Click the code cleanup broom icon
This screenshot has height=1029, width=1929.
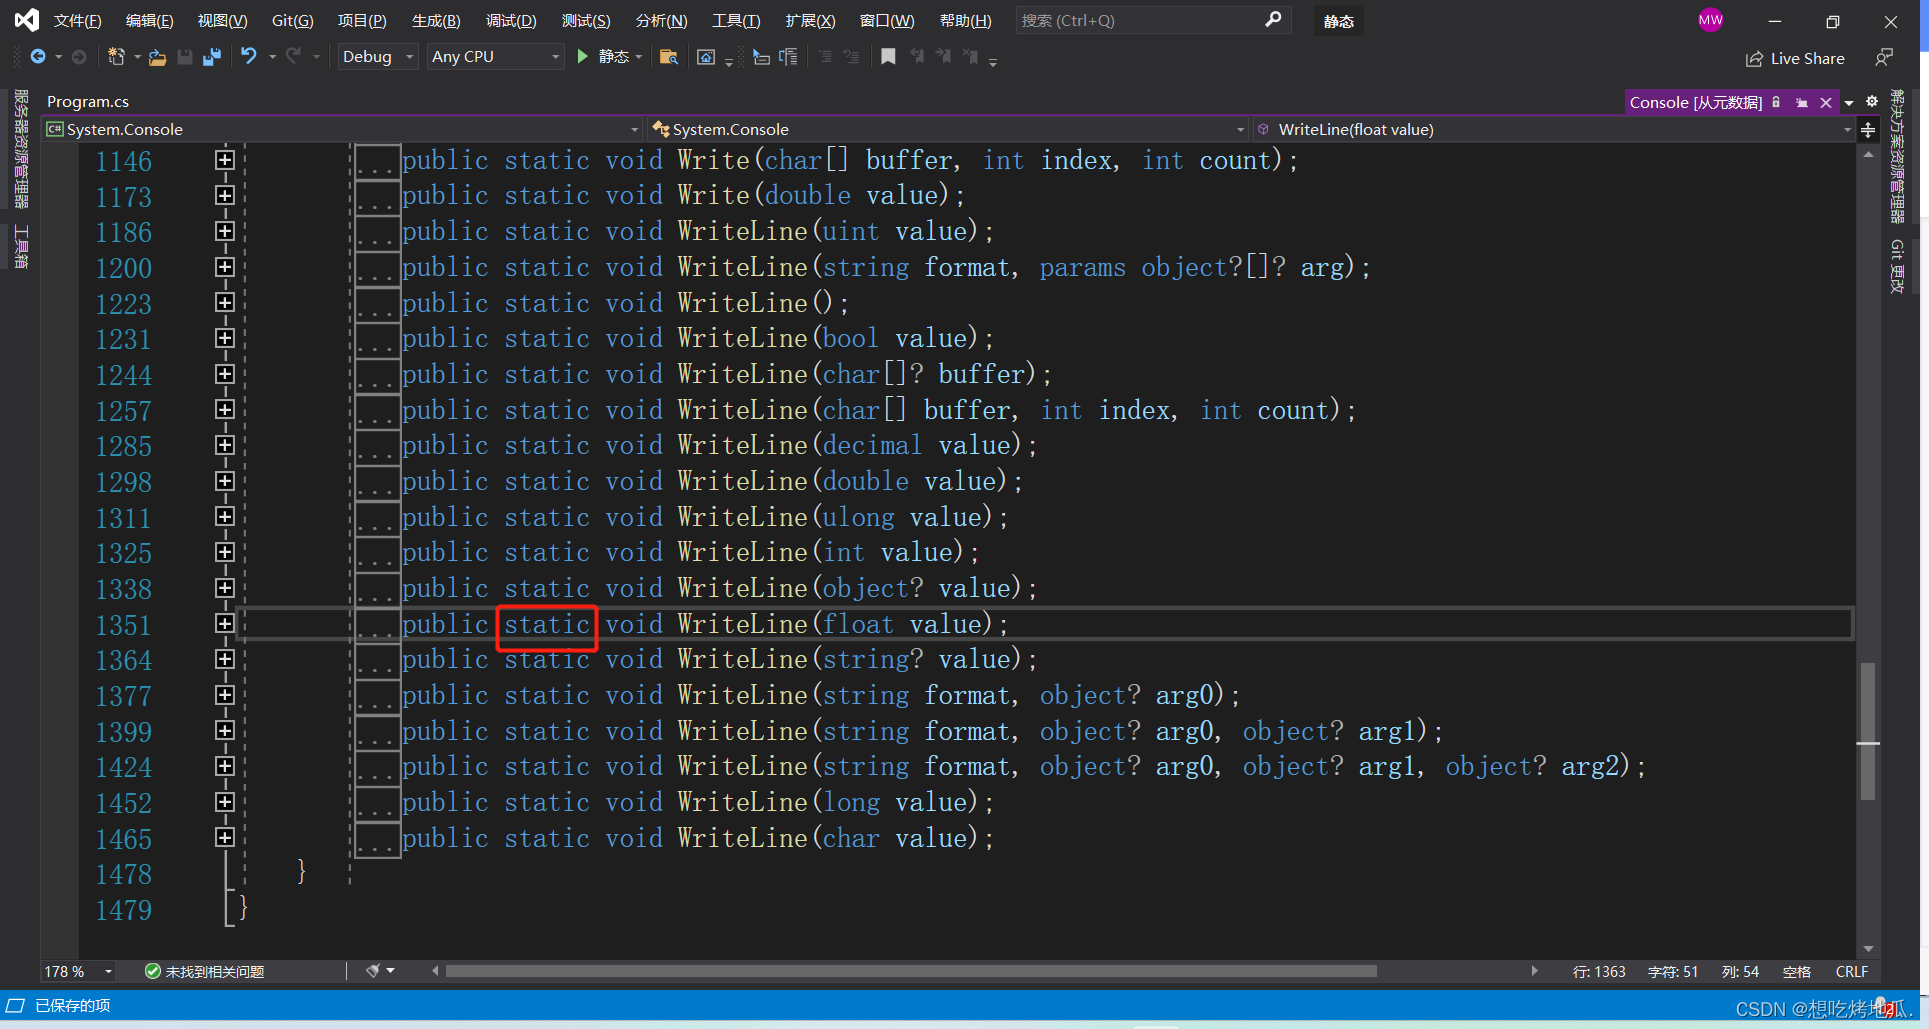tap(373, 971)
